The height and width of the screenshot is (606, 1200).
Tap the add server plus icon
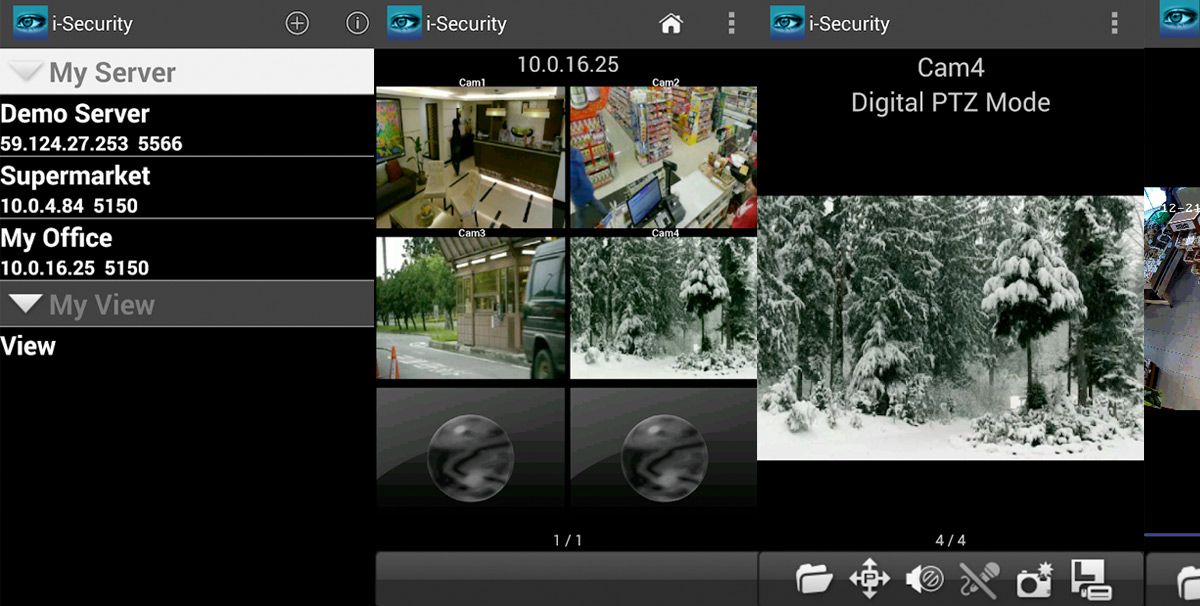297,23
